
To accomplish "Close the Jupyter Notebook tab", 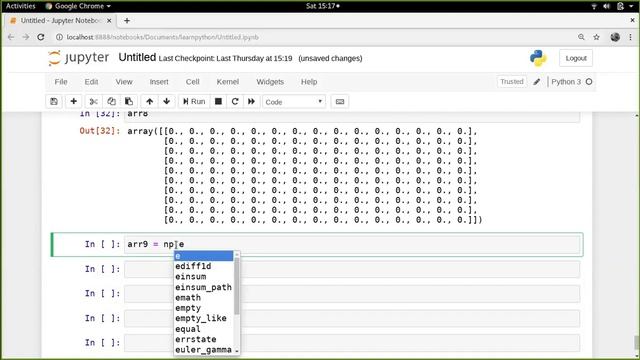I will click(109, 20).
